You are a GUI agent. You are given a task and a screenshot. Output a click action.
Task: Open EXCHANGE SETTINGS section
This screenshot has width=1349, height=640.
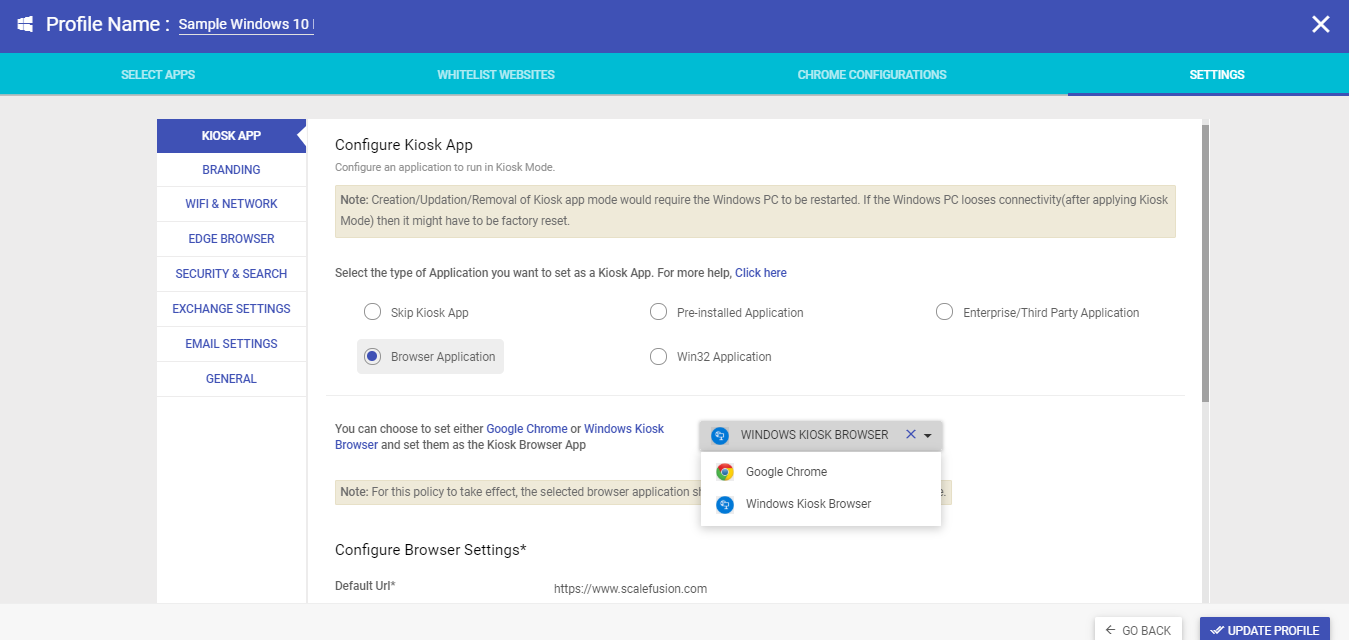coord(231,309)
